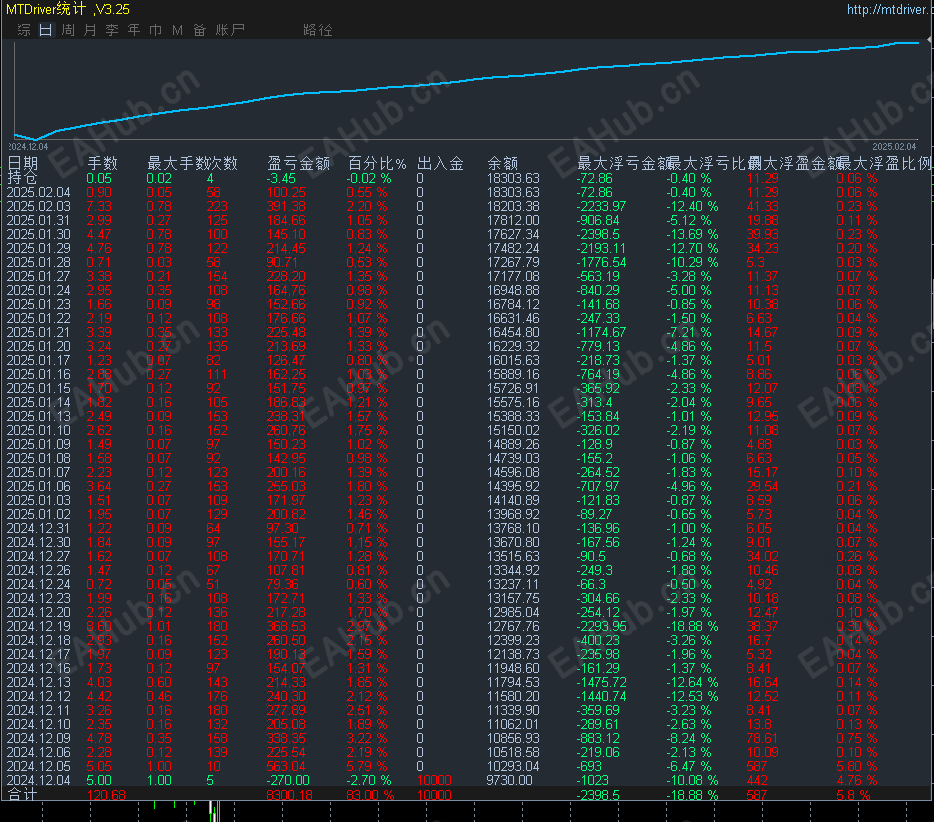Switch to the 月 monthly tab

(90, 30)
